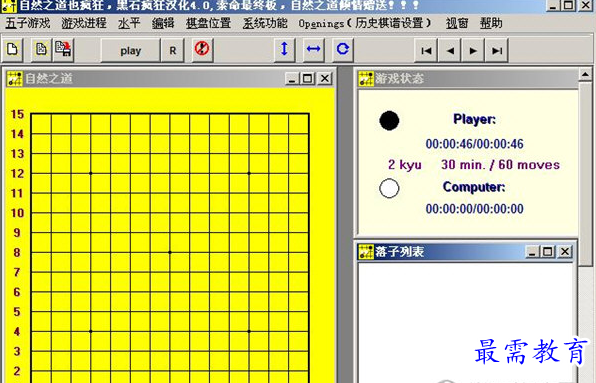Maximize the 自然之道 board window
This screenshot has height=383, width=596.
tap(307, 79)
